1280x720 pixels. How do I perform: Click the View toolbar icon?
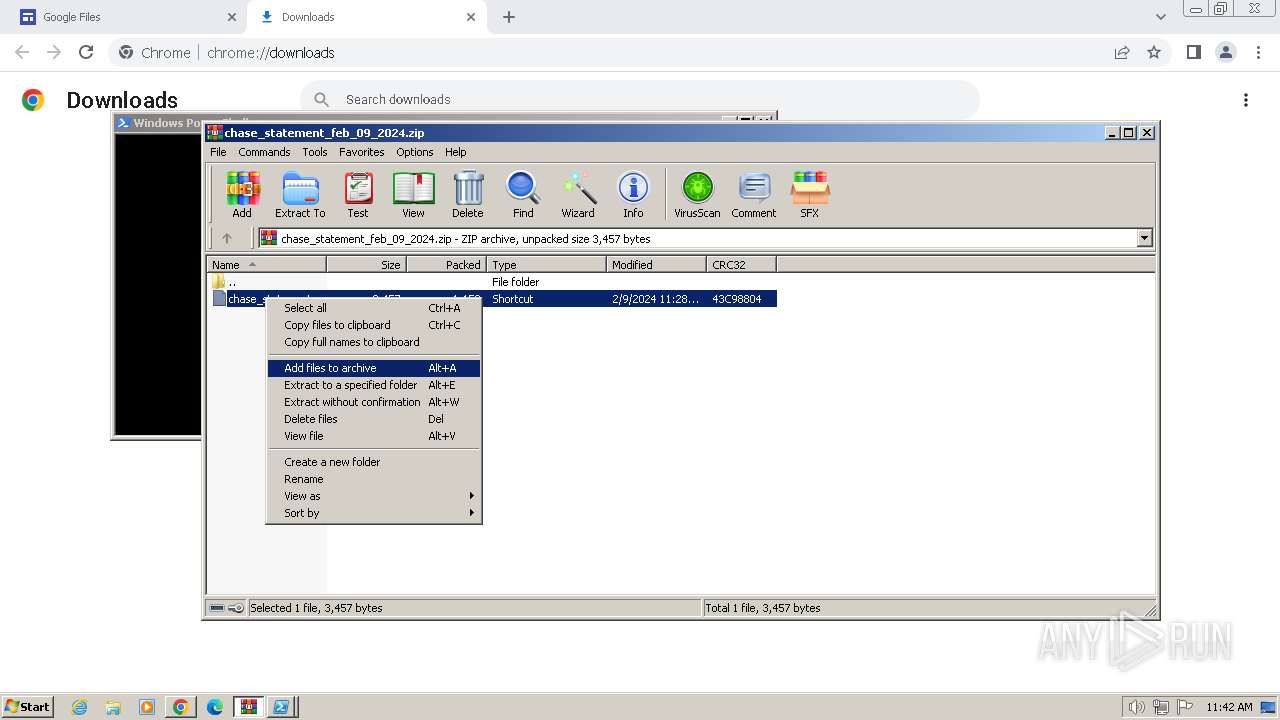coord(413,194)
